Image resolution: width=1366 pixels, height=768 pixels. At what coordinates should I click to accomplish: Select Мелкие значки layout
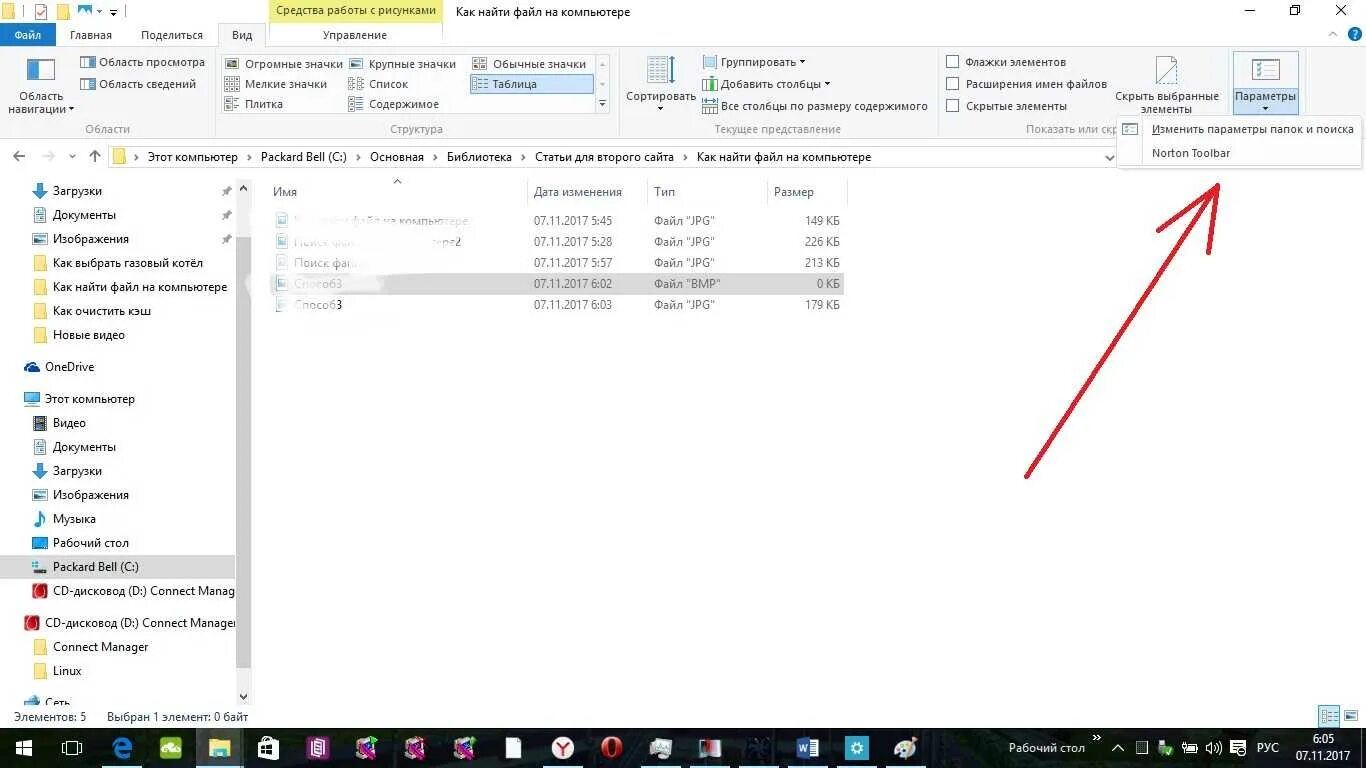276,84
